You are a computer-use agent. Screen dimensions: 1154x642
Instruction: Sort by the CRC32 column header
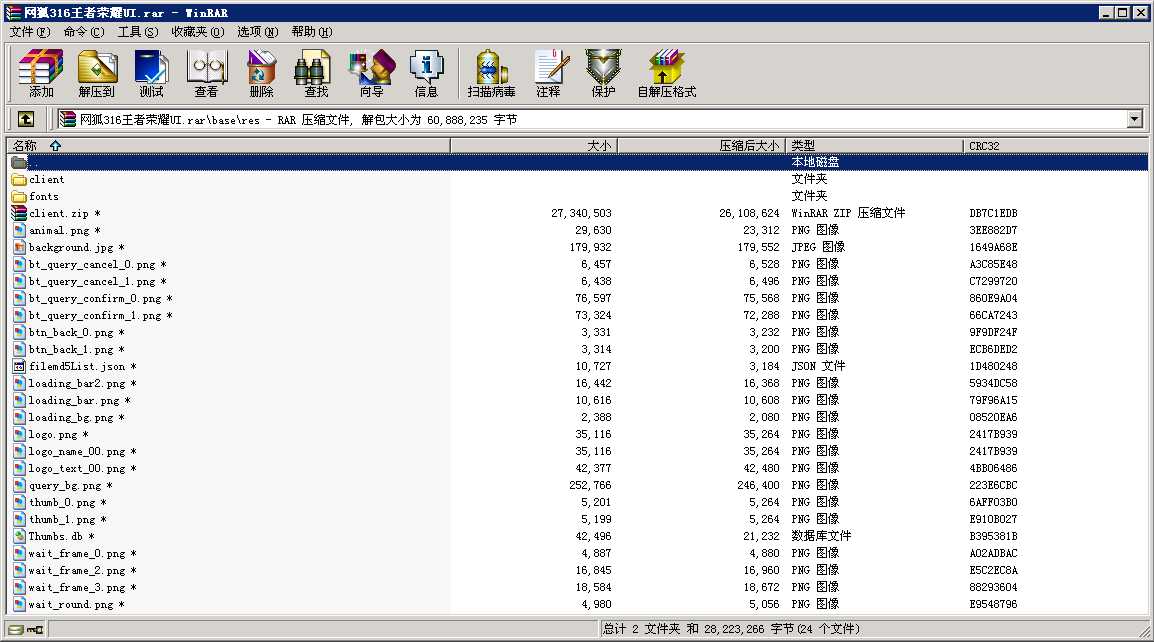(x=1055, y=146)
